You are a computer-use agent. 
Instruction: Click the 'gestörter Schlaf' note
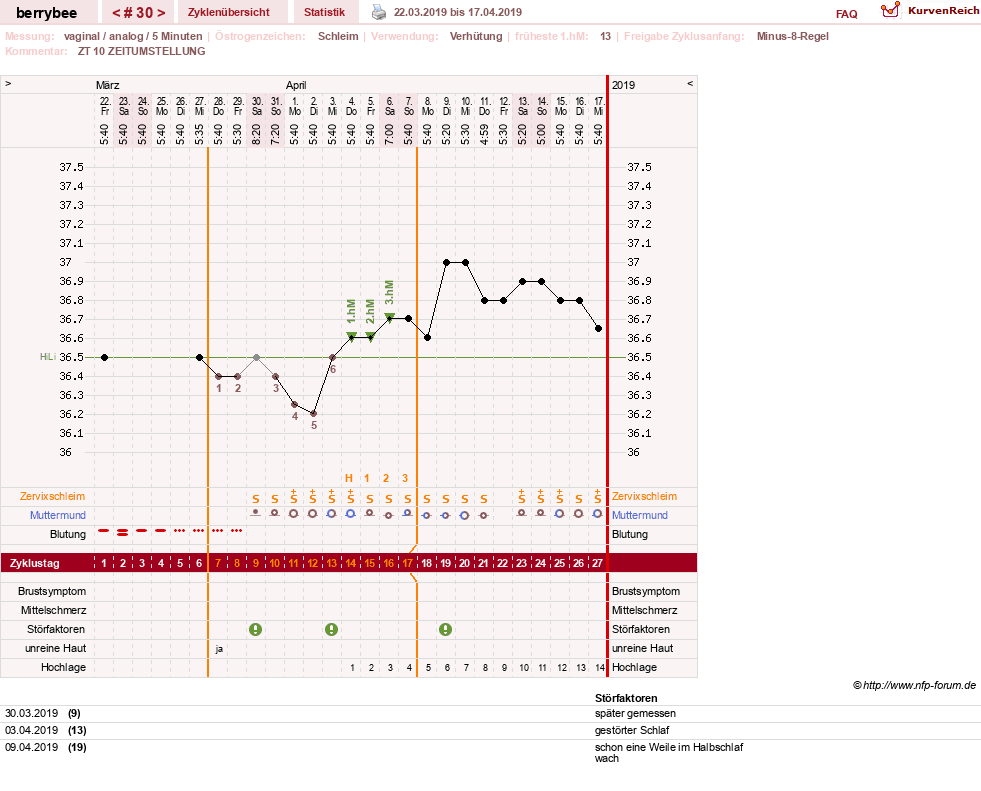632,730
